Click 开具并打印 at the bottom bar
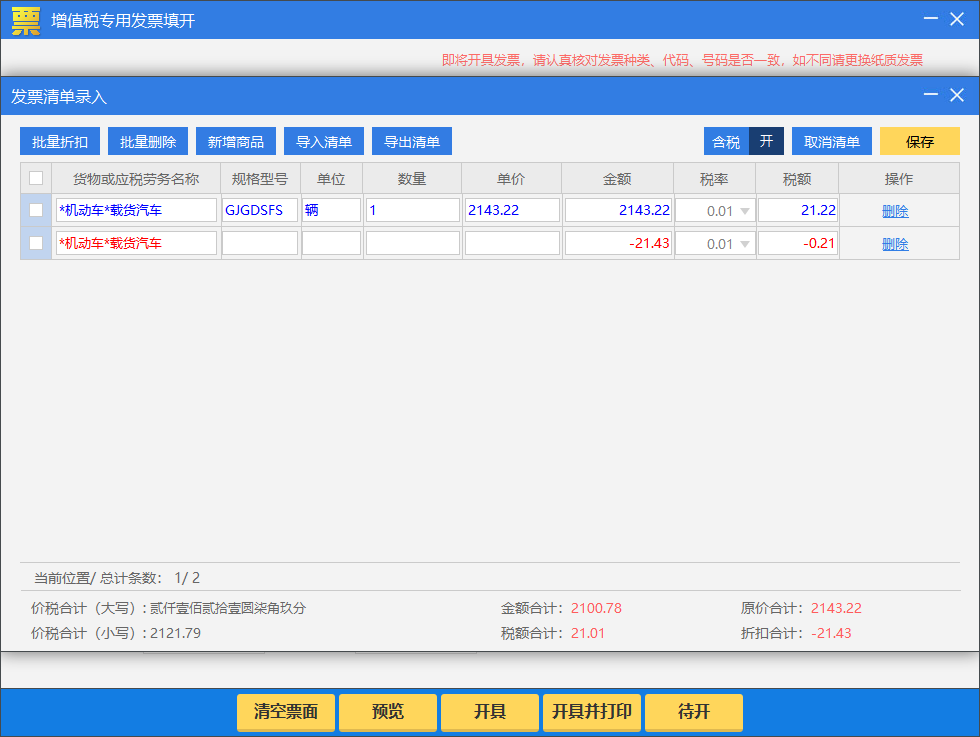This screenshot has height=737, width=980. [x=592, y=712]
